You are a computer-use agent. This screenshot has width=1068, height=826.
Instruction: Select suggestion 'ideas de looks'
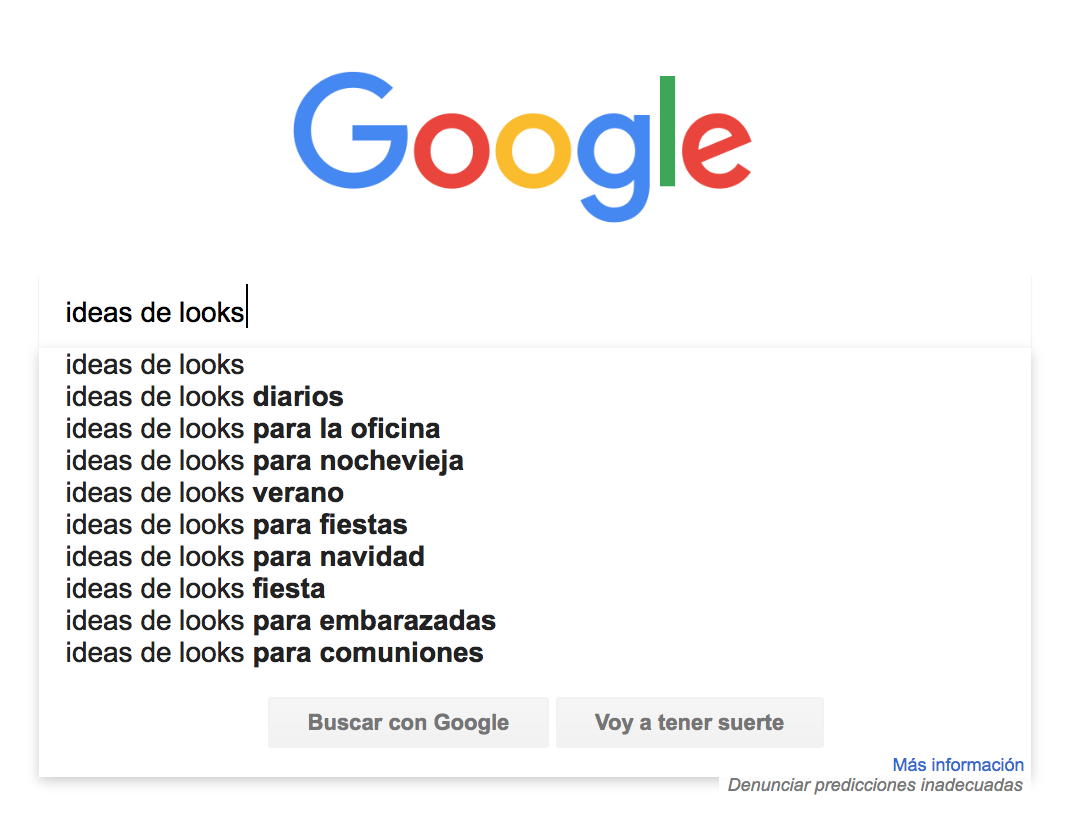click(535, 365)
